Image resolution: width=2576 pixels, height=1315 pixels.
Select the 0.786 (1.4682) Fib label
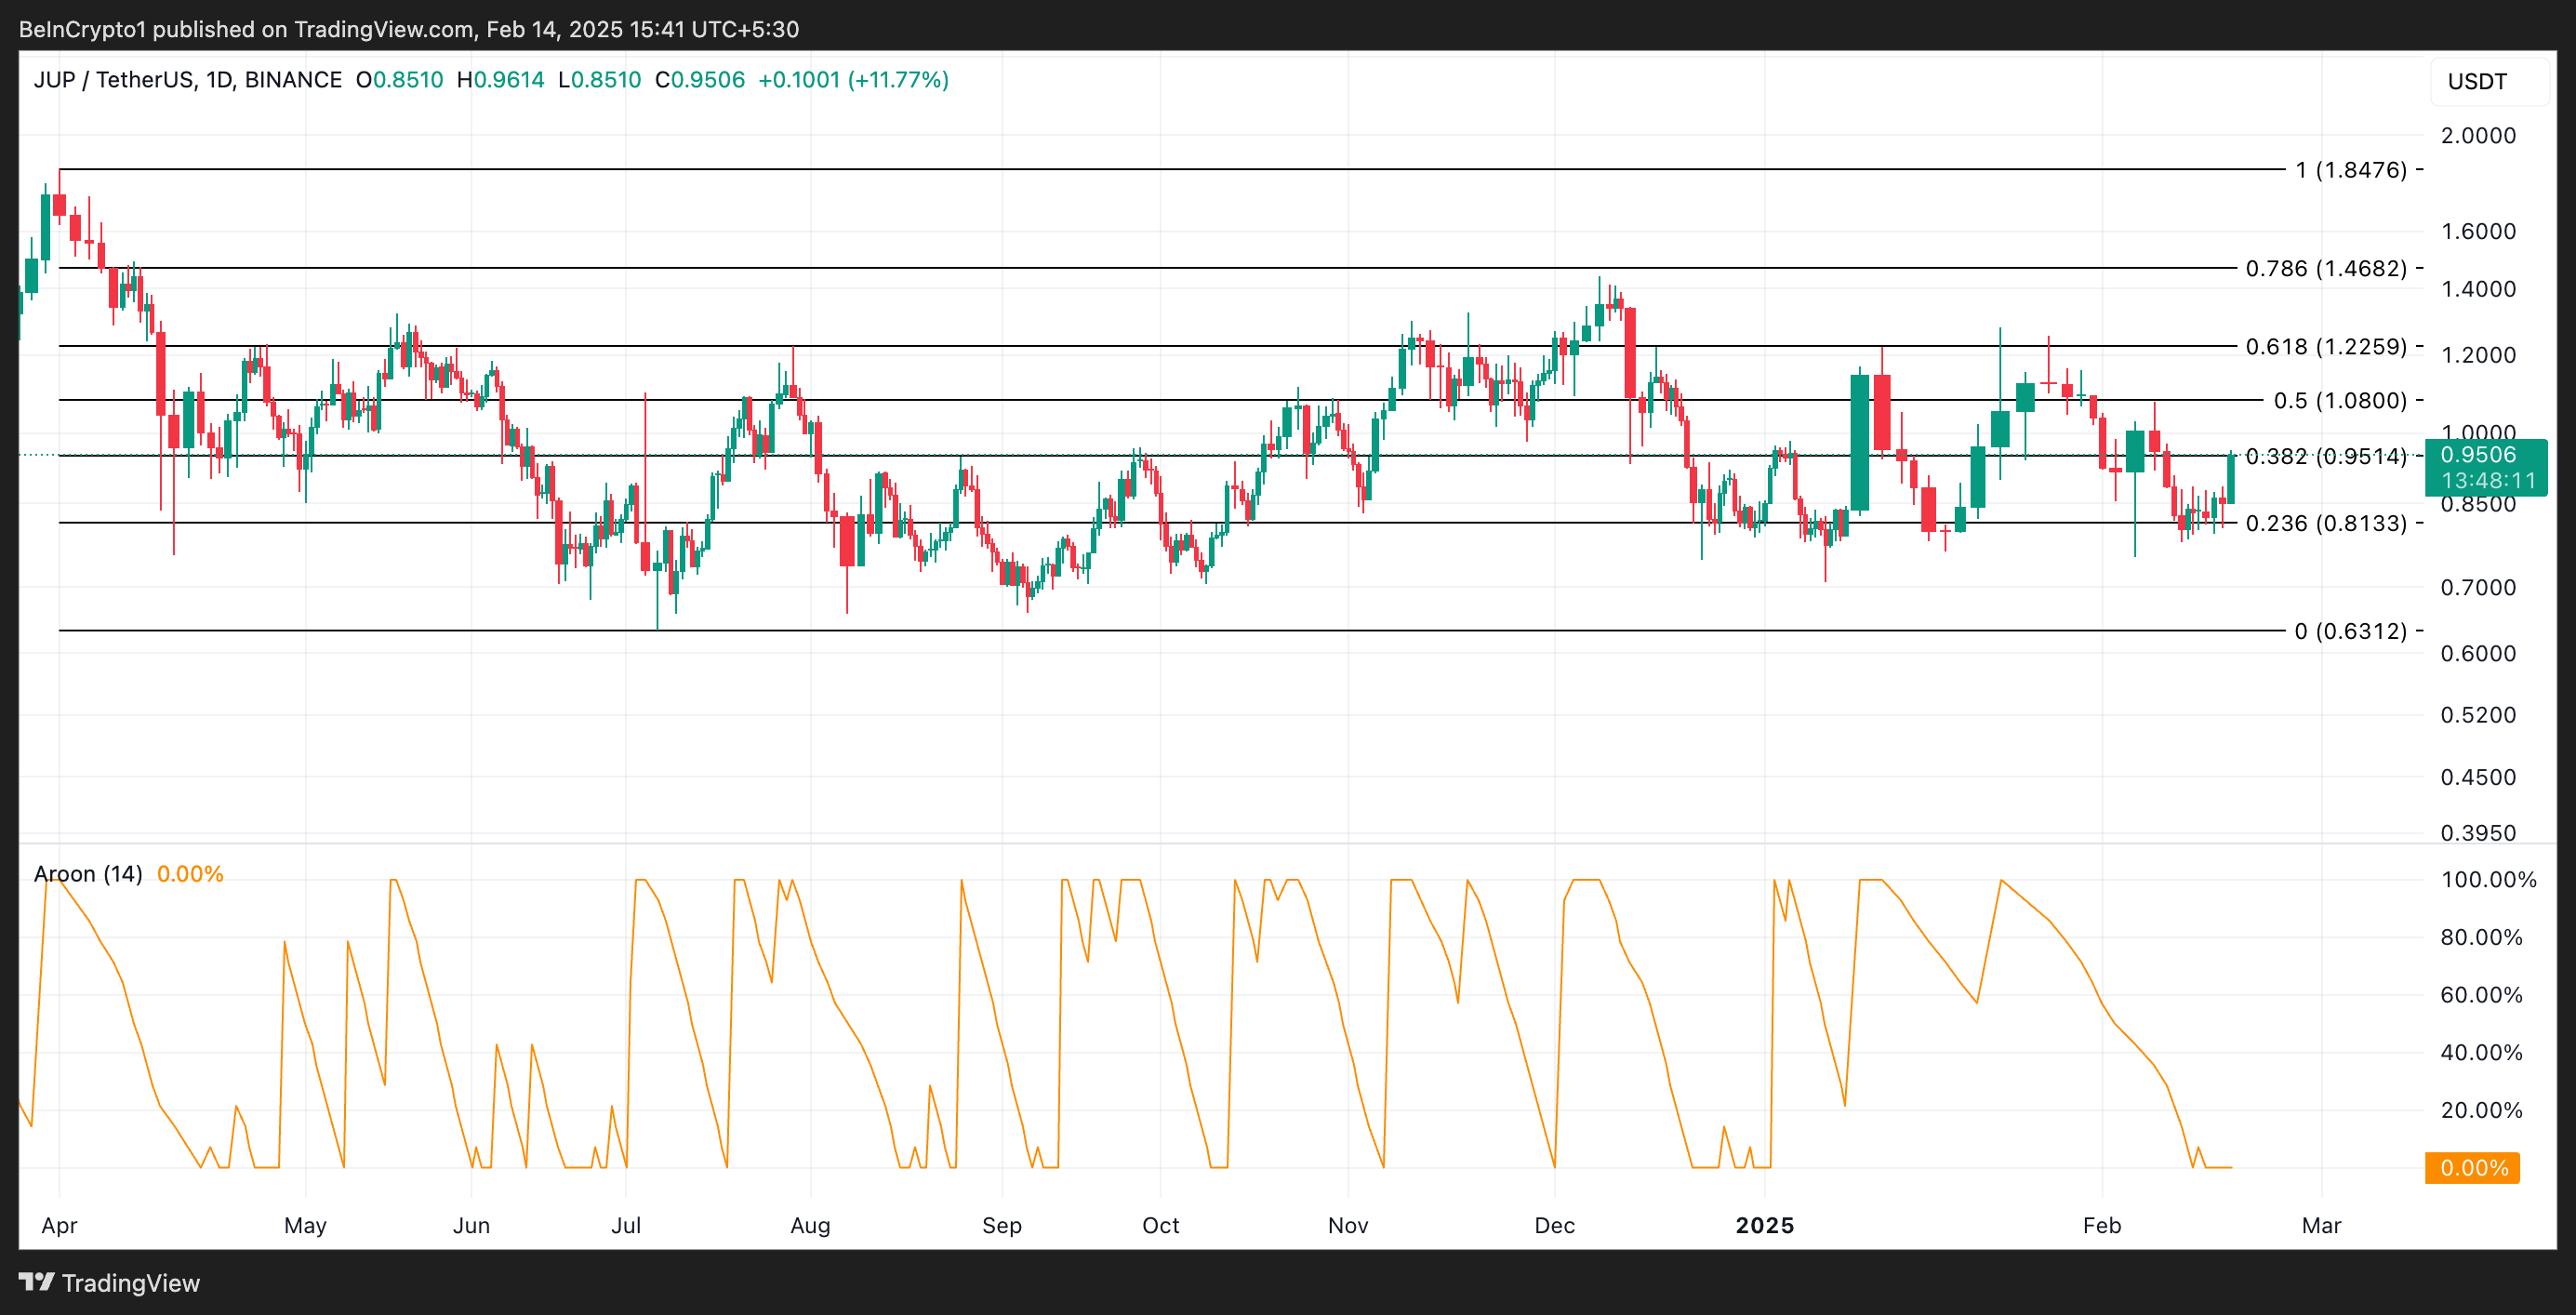point(2326,268)
